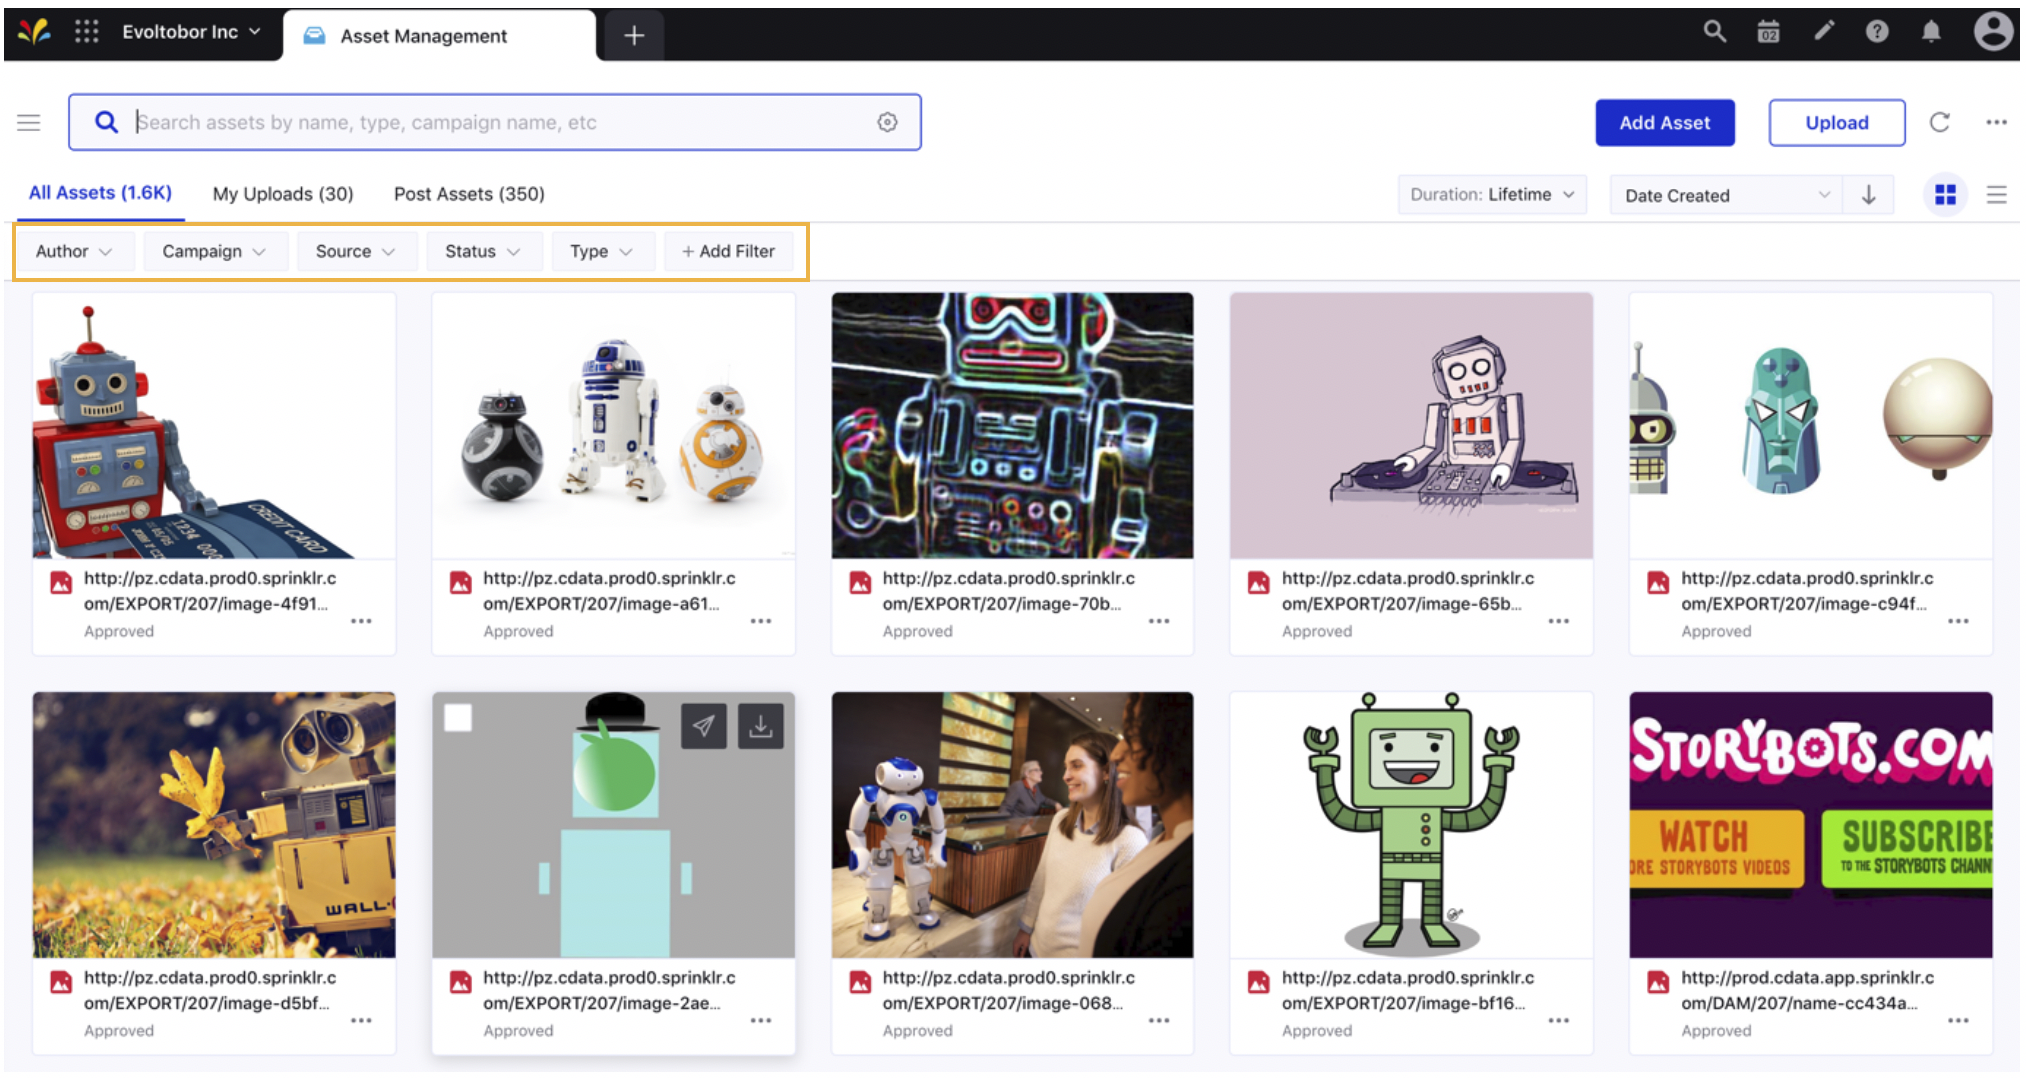Open the neon robot thumbnail
Viewport: 2026px width, 1078px height.
(1012, 425)
